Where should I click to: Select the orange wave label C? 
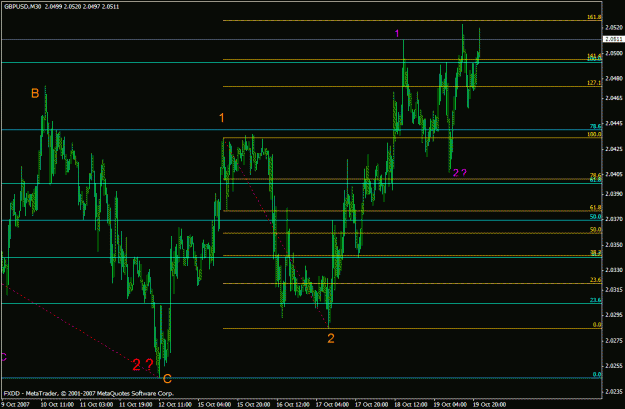[x=167, y=379]
